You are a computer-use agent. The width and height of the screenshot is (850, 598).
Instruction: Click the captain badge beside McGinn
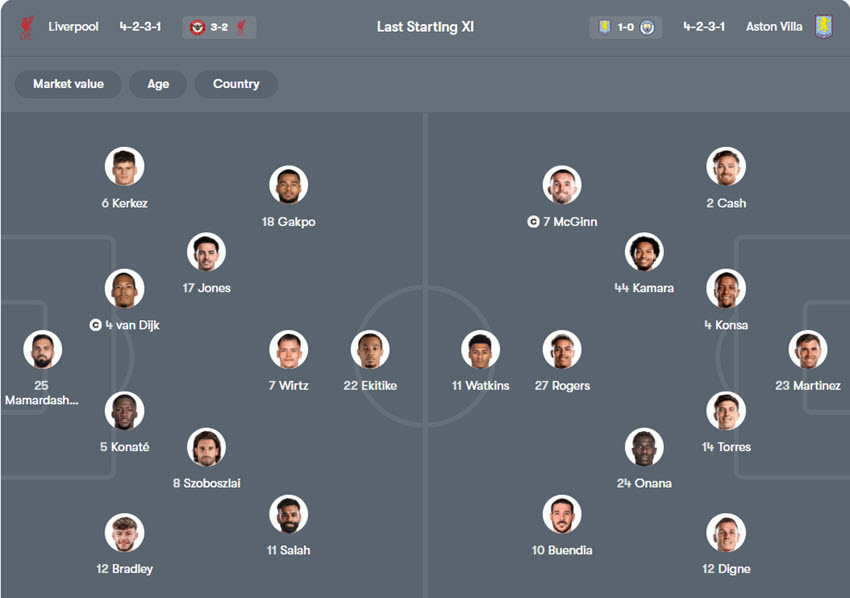533,222
